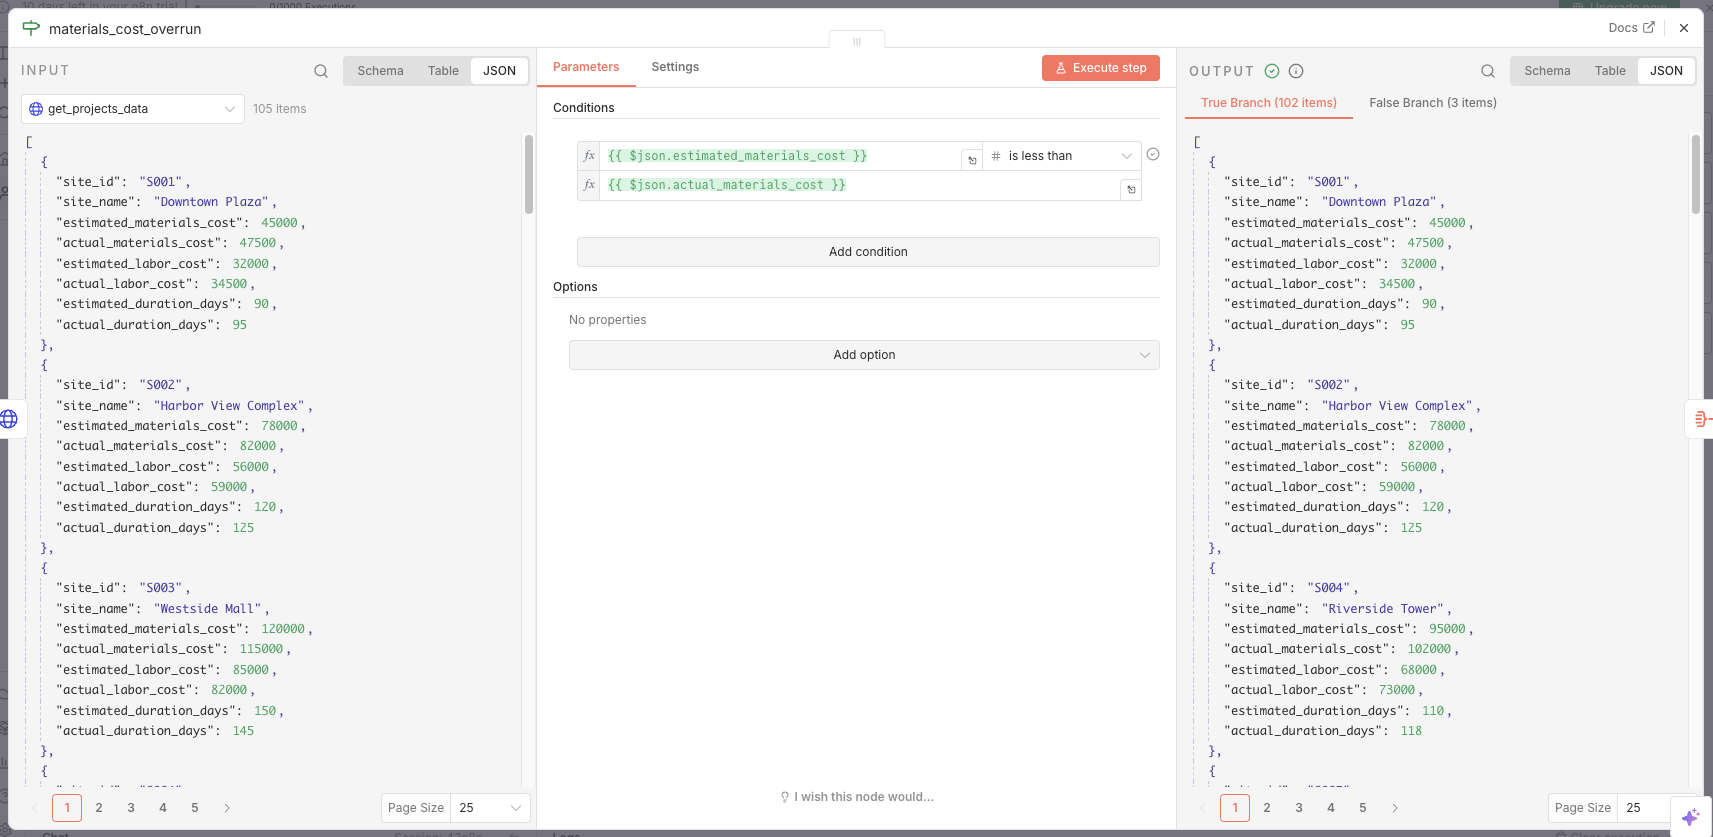Click input next page arrow
The height and width of the screenshot is (837, 1713).
tap(227, 808)
